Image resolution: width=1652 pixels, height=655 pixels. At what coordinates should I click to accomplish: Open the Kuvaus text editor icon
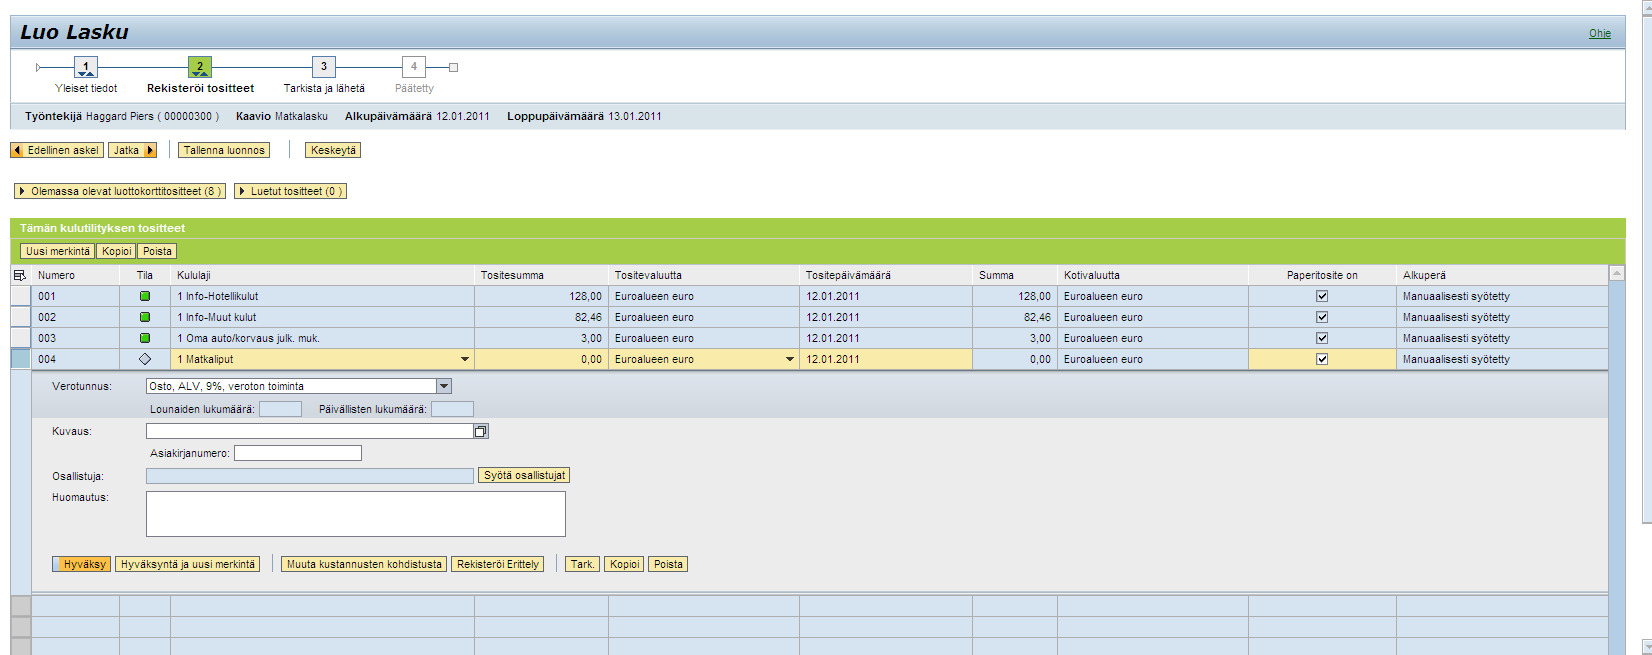[x=481, y=431]
